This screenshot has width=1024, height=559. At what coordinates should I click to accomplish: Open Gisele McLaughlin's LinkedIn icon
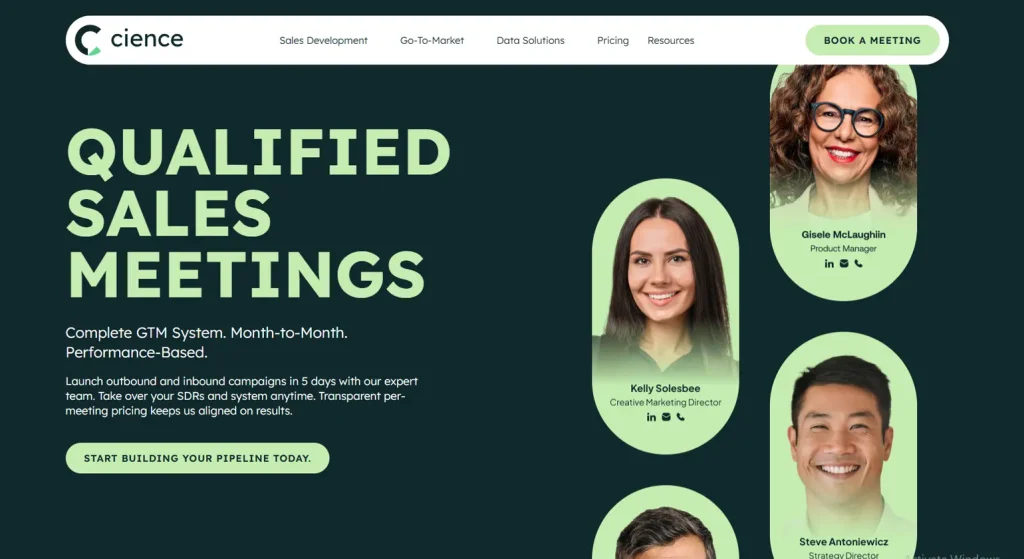pyautogui.click(x=829, y=264)
